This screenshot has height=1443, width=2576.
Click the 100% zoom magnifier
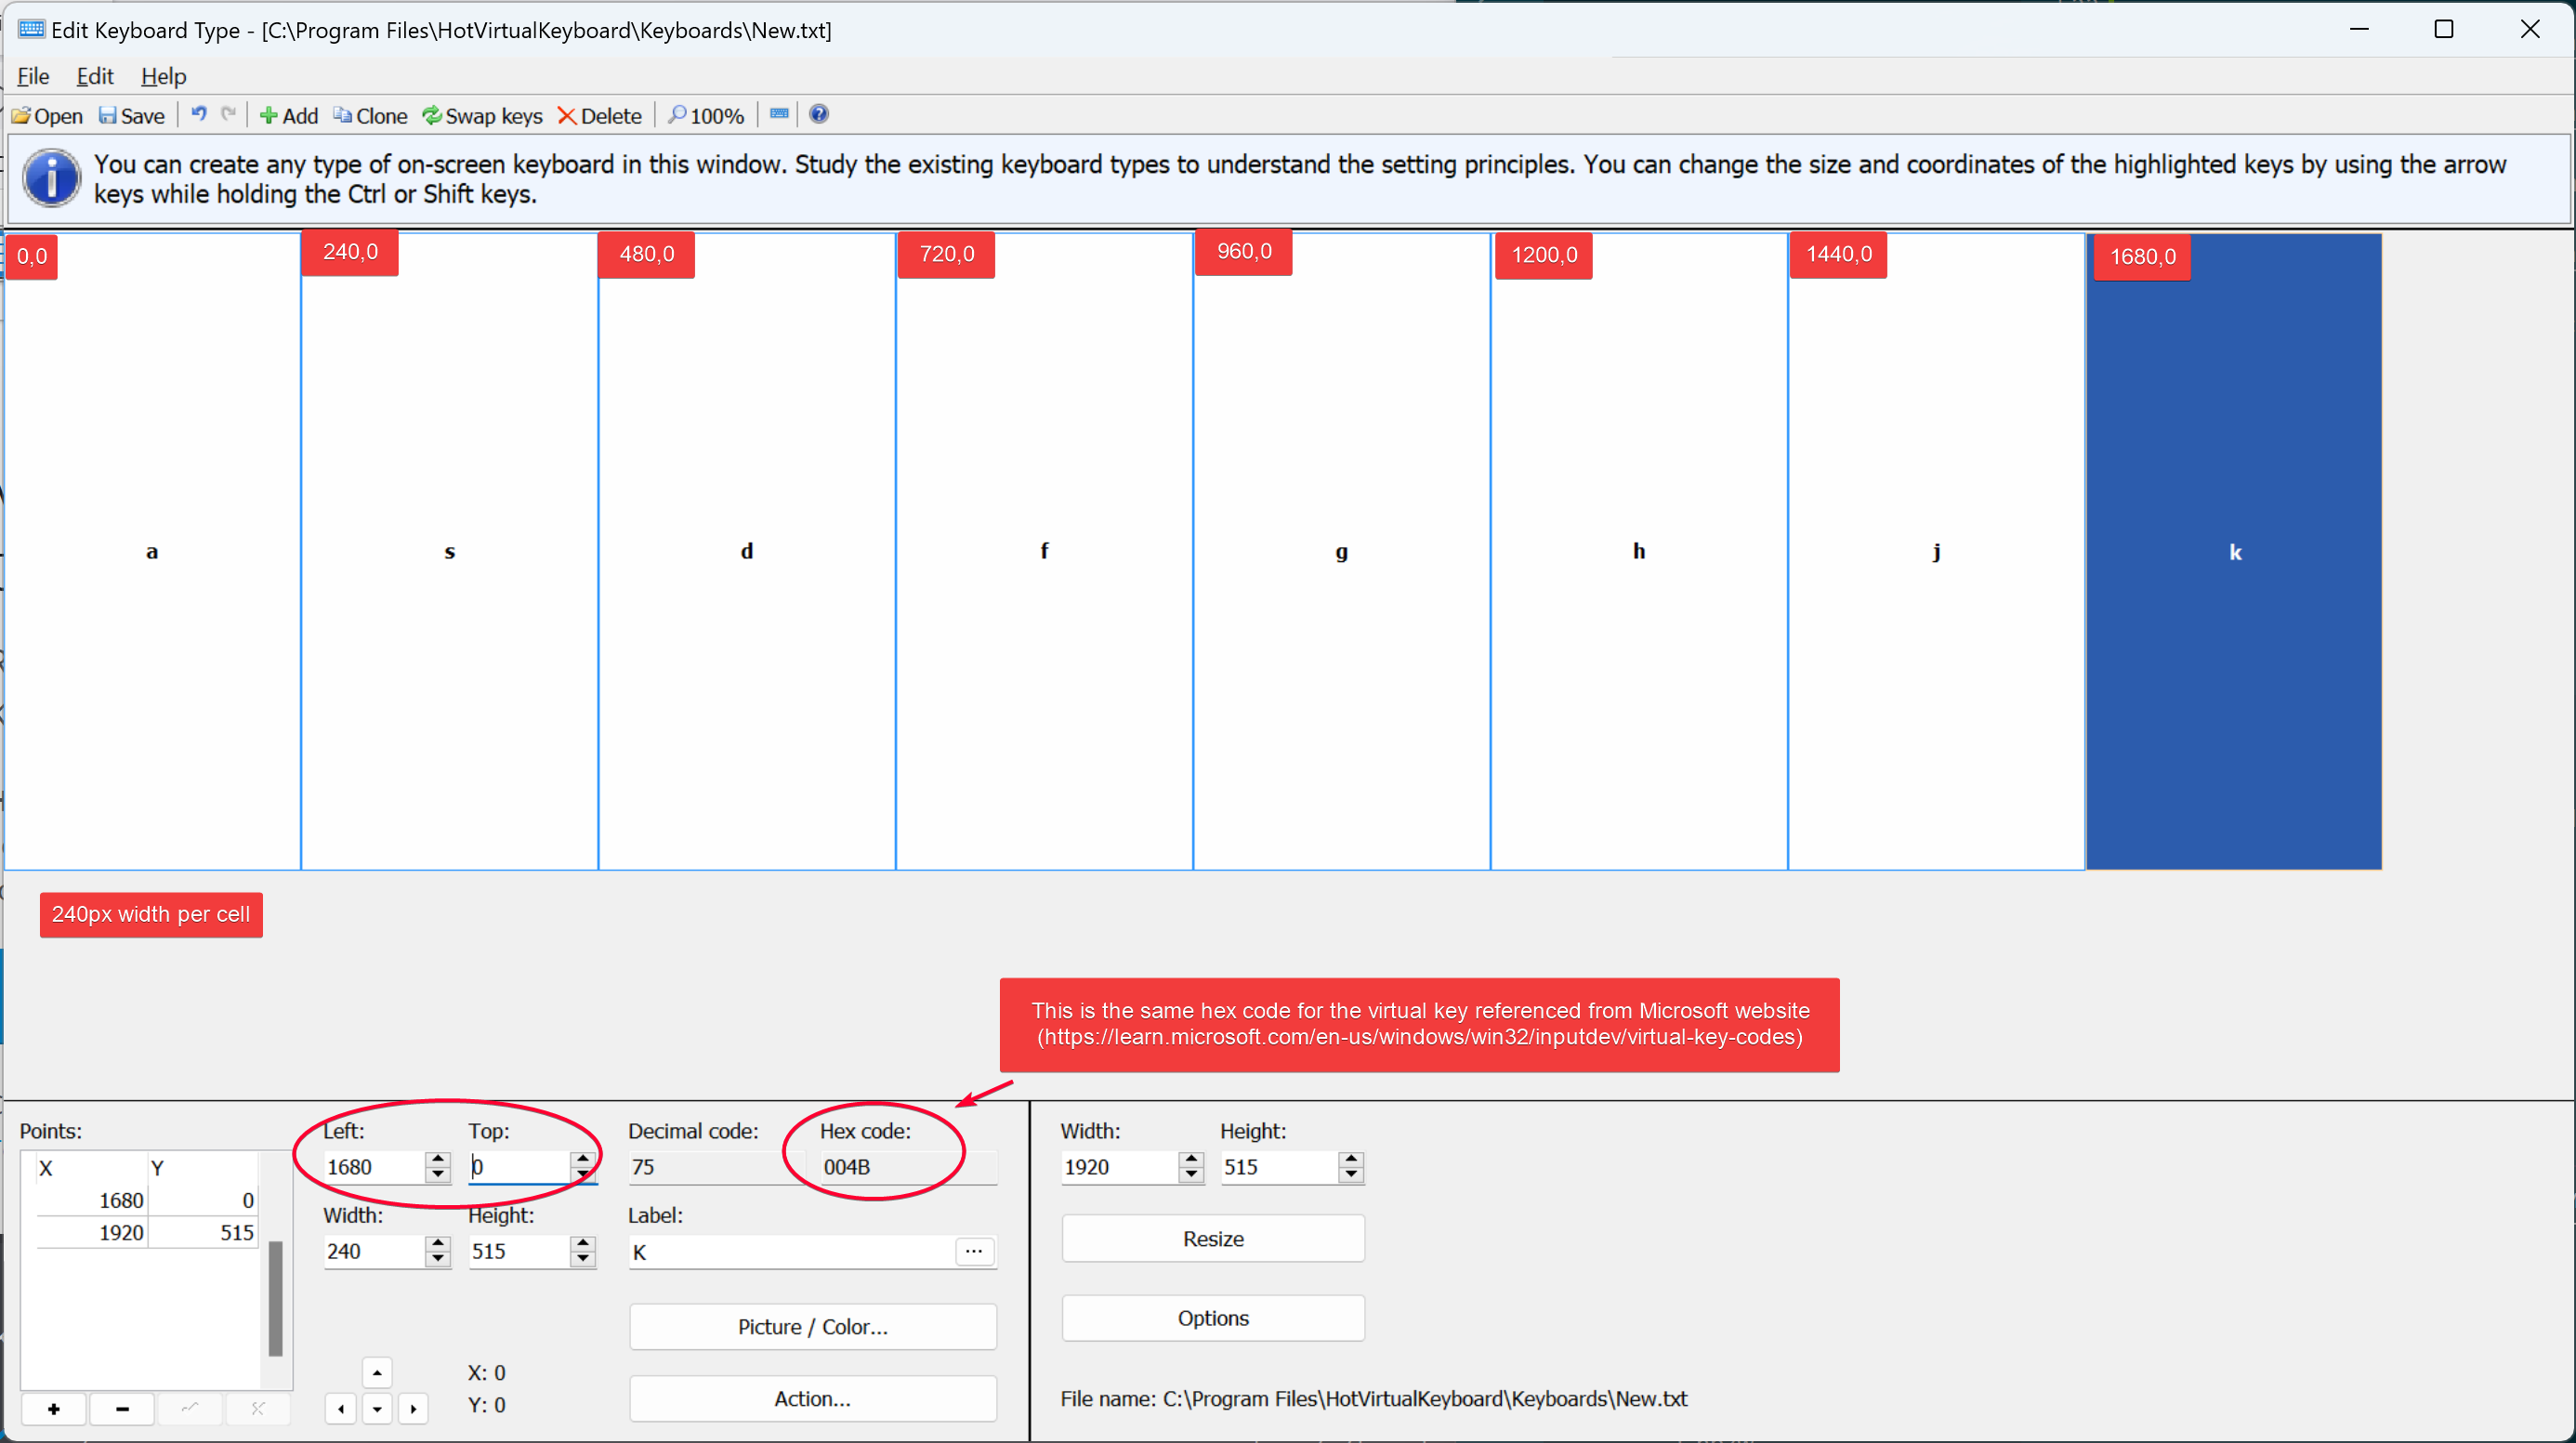coord(706,116)
